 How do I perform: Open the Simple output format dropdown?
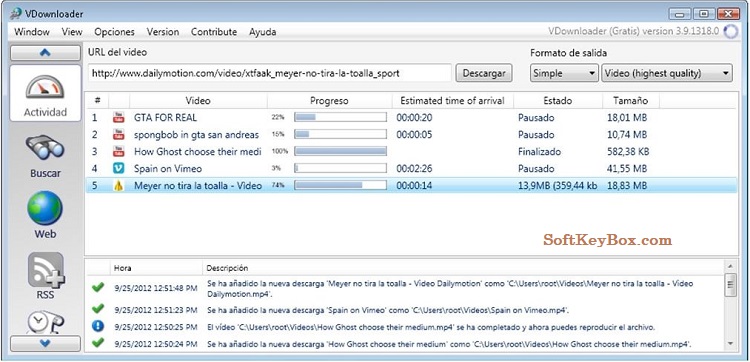[x=564, y=73]
